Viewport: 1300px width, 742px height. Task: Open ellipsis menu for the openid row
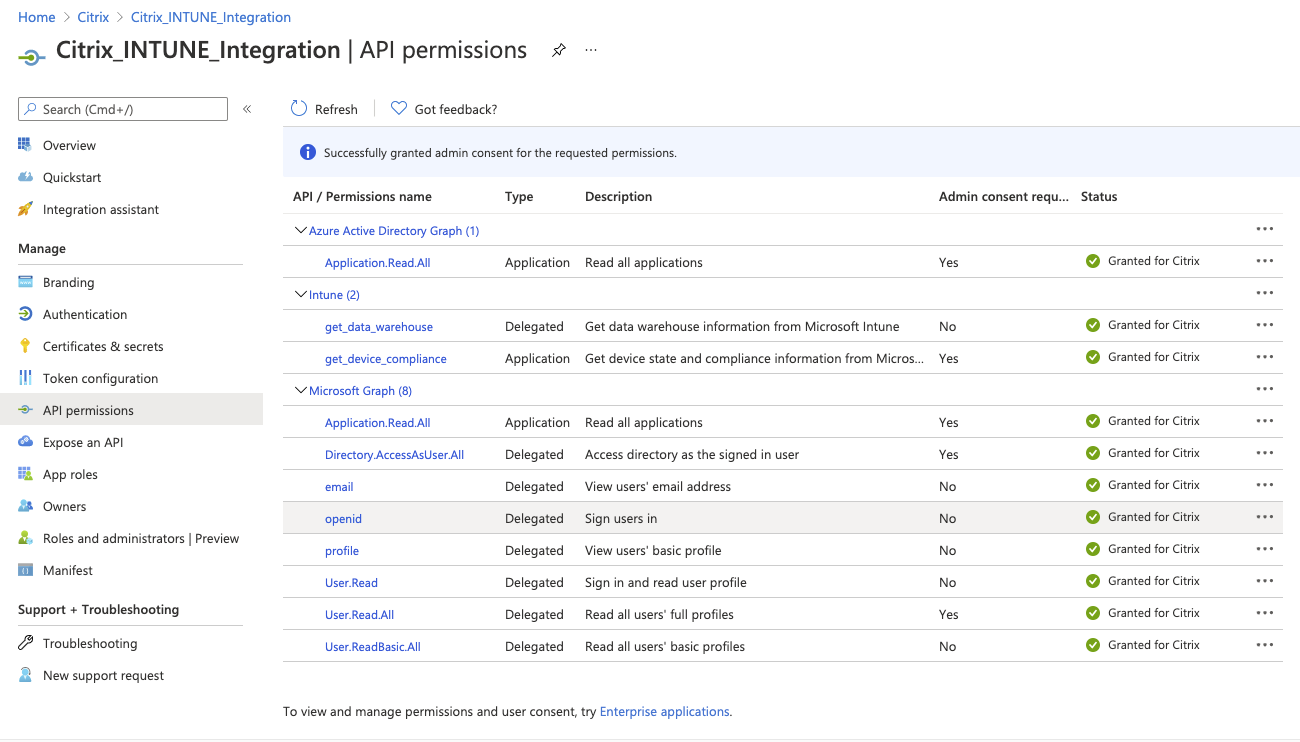[1265, 517]
